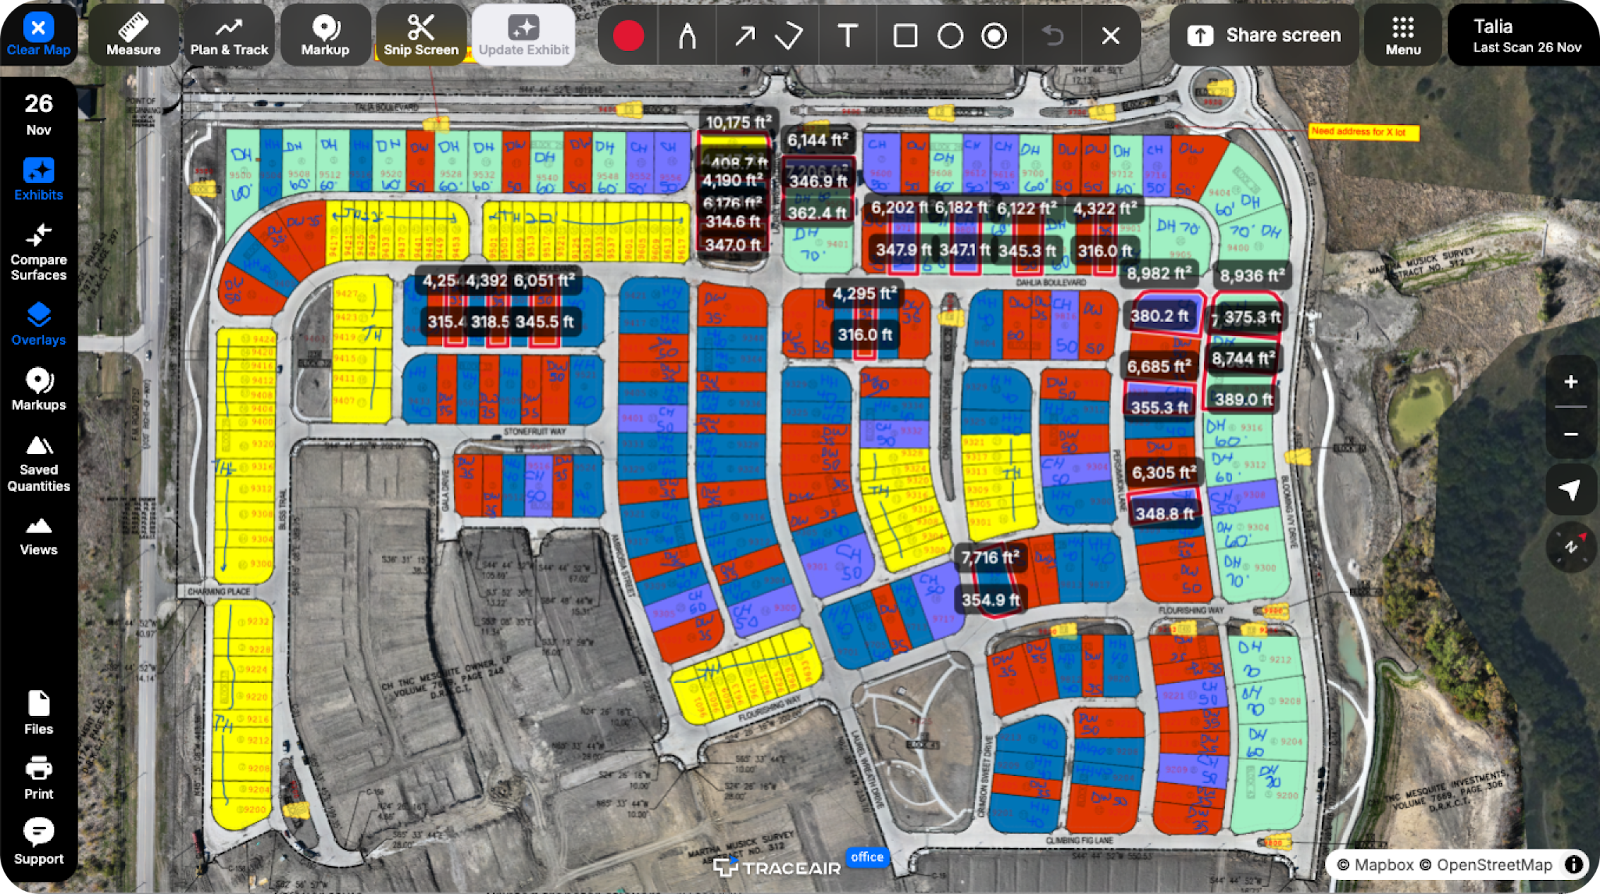
Task: Zoom in on the map
Action: 1570,382
